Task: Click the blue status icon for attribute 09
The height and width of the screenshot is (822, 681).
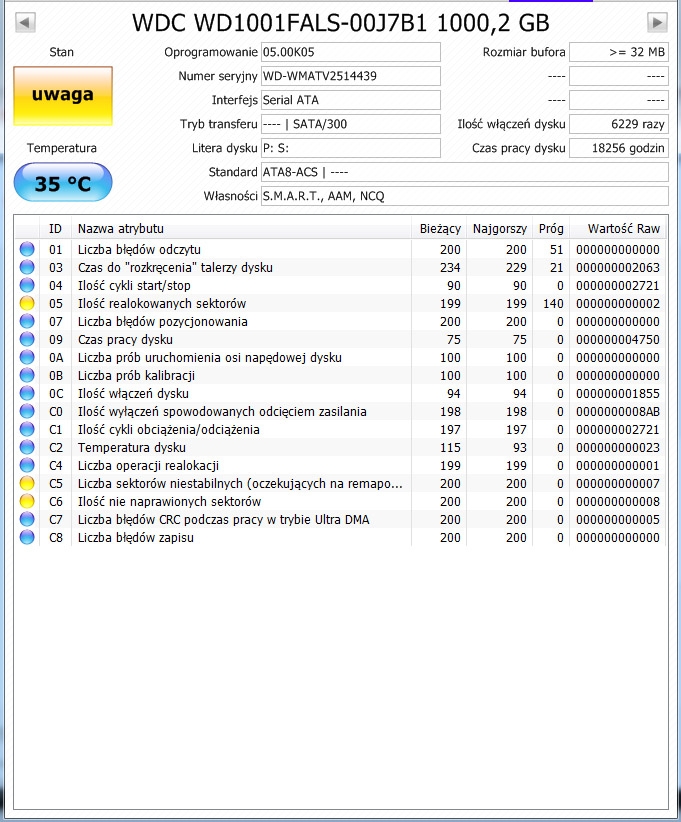Action: point(27,339)
